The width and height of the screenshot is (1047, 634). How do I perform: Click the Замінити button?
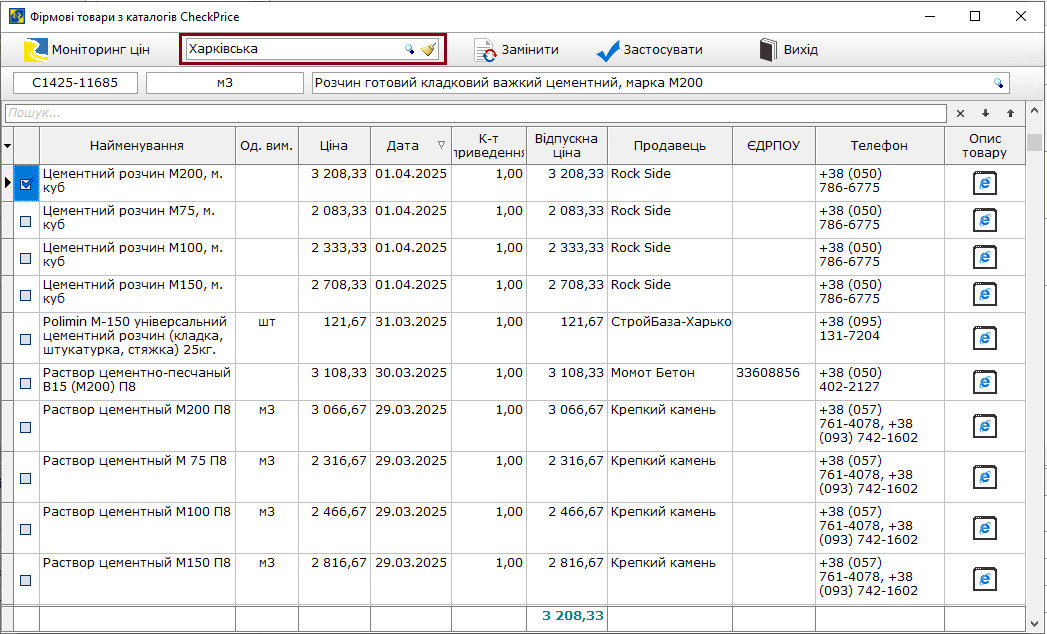pos(516,49)
